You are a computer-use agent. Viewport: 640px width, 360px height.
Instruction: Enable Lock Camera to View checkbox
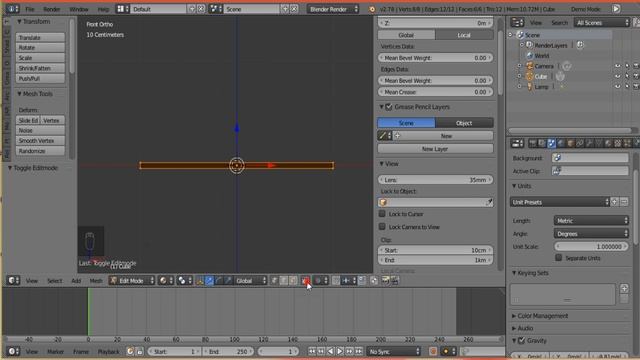point(382,227)
